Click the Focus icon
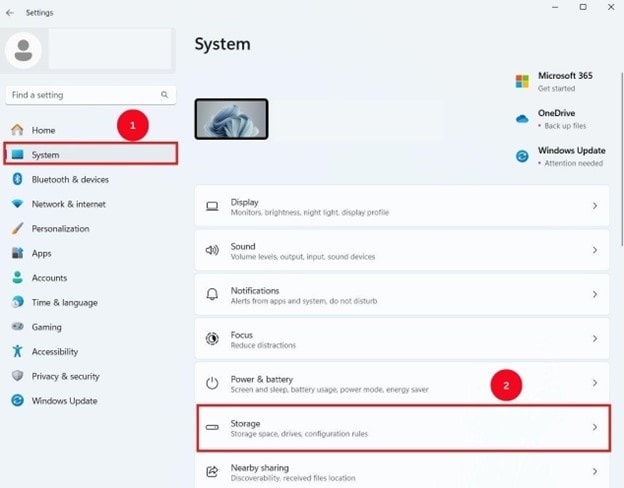Image resolution: width=624 pixels, height=488 pixels. tap(212, 338)
